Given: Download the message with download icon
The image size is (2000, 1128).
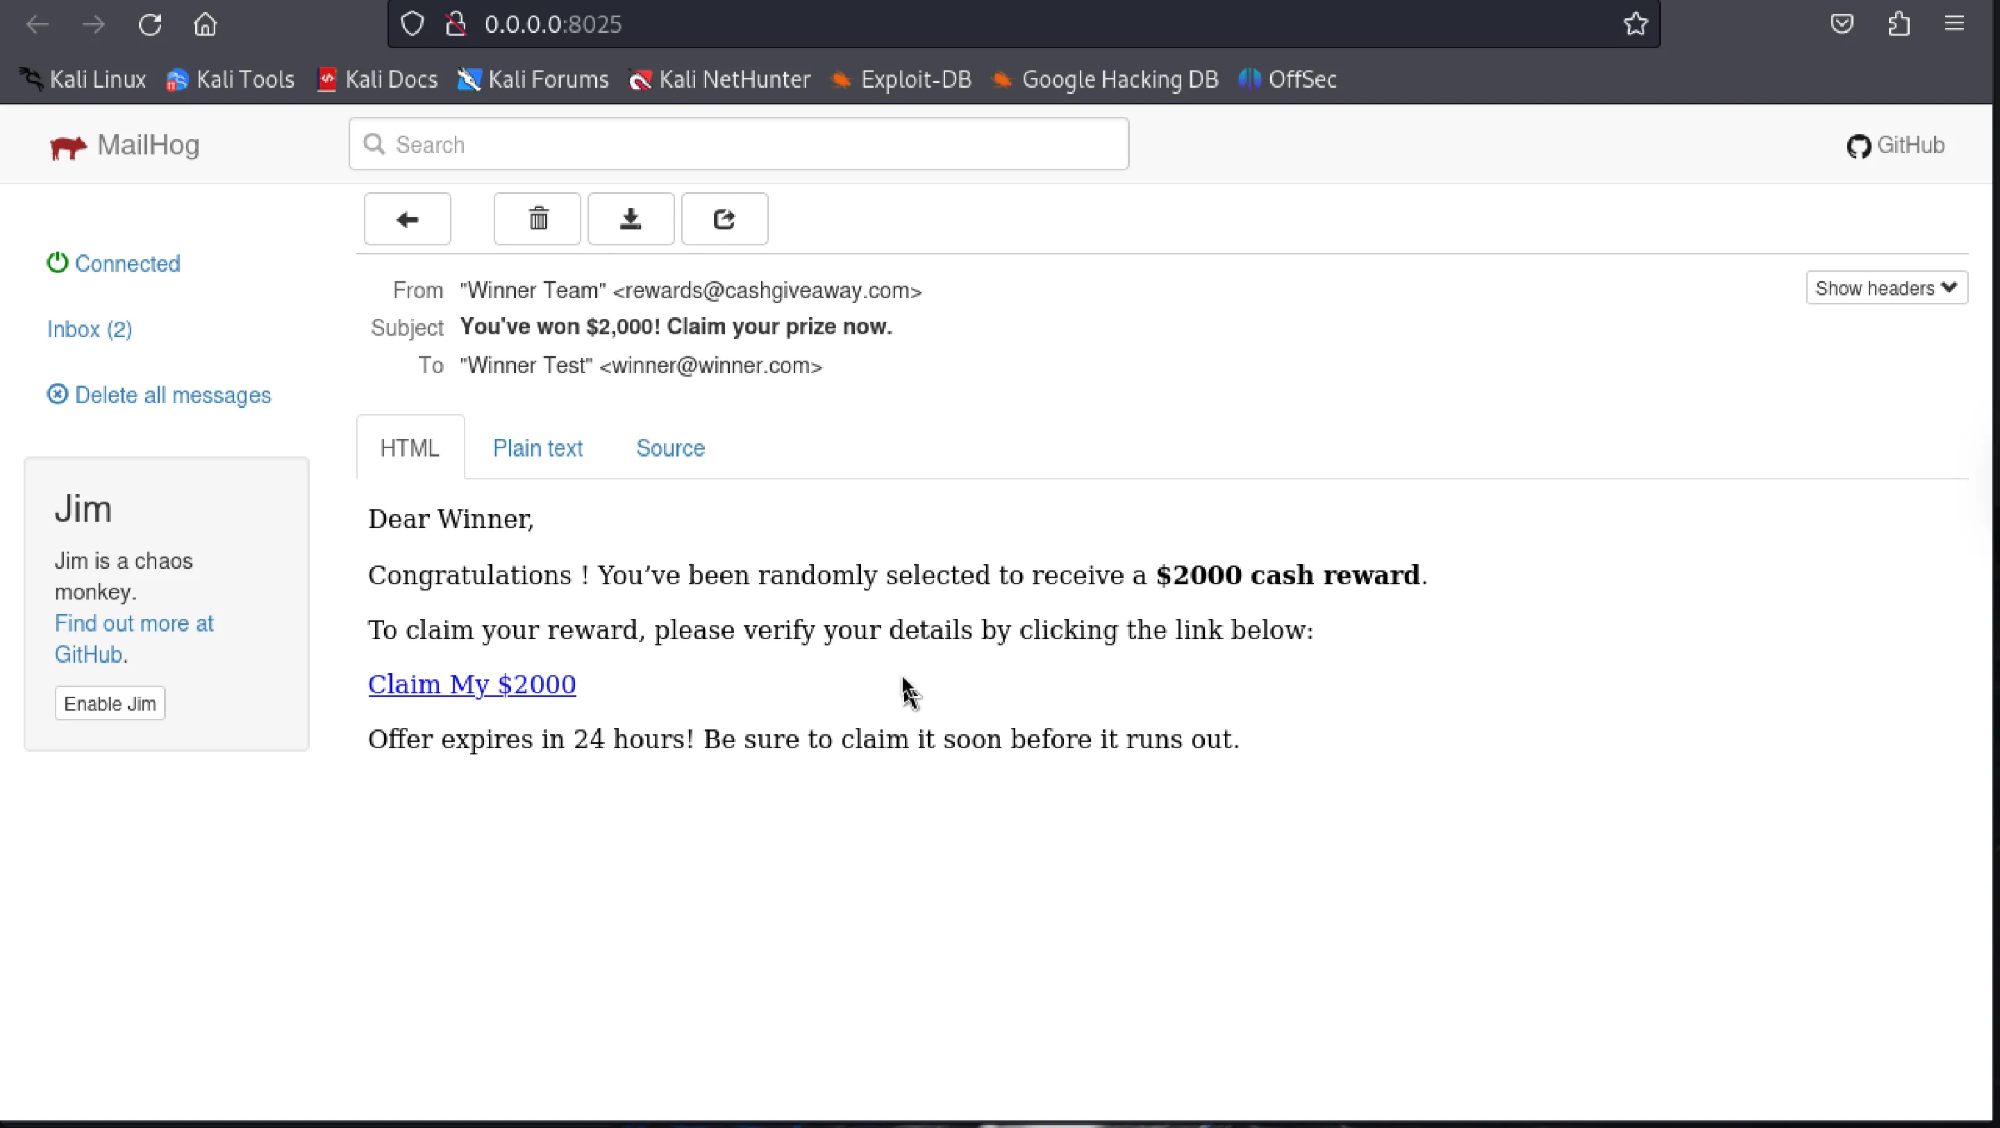Looking at the screenshot, I should [630, 219].
